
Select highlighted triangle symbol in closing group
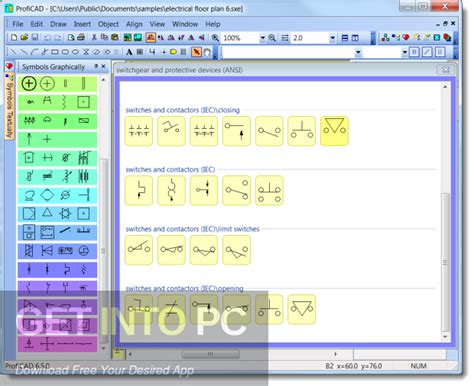point(334,131)
